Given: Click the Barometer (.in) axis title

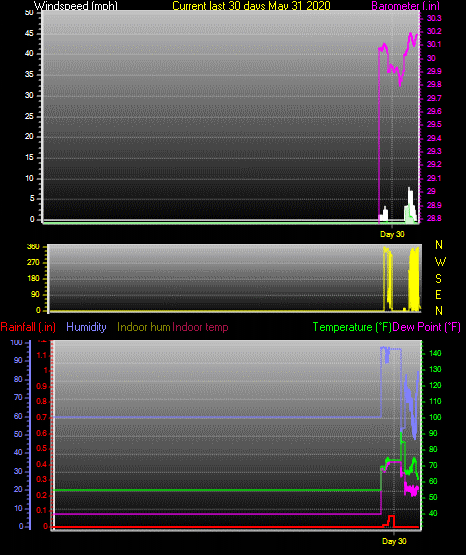Looking at the screenshot, I should (x=405, y=6).
